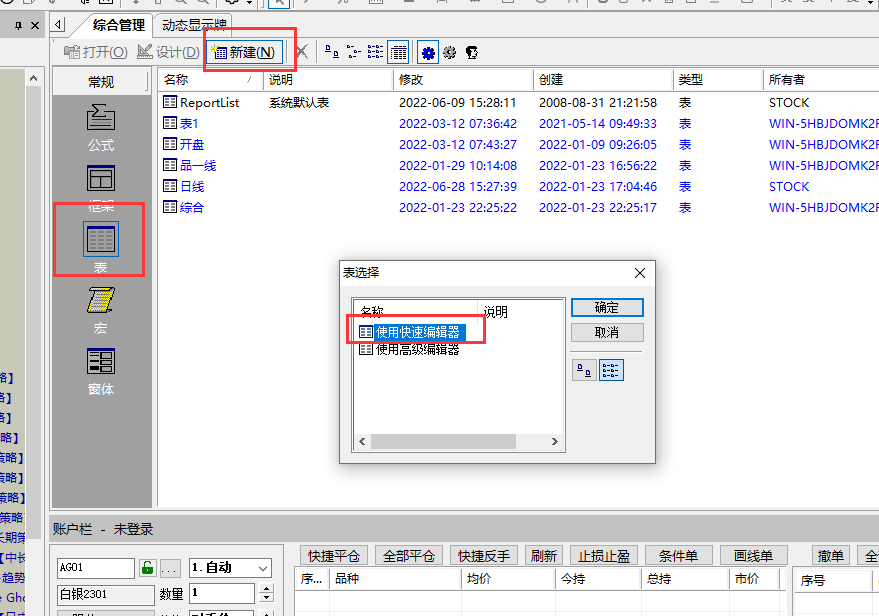The image size is (879, 616).
Task: Click the 刷新 refresh button
Action: coord(544,555)
